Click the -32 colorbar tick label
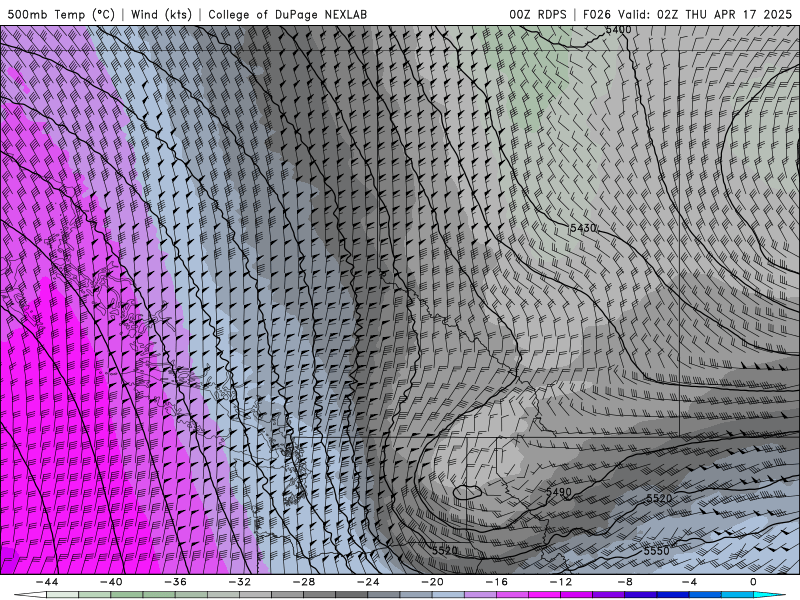 coord(240,582)
